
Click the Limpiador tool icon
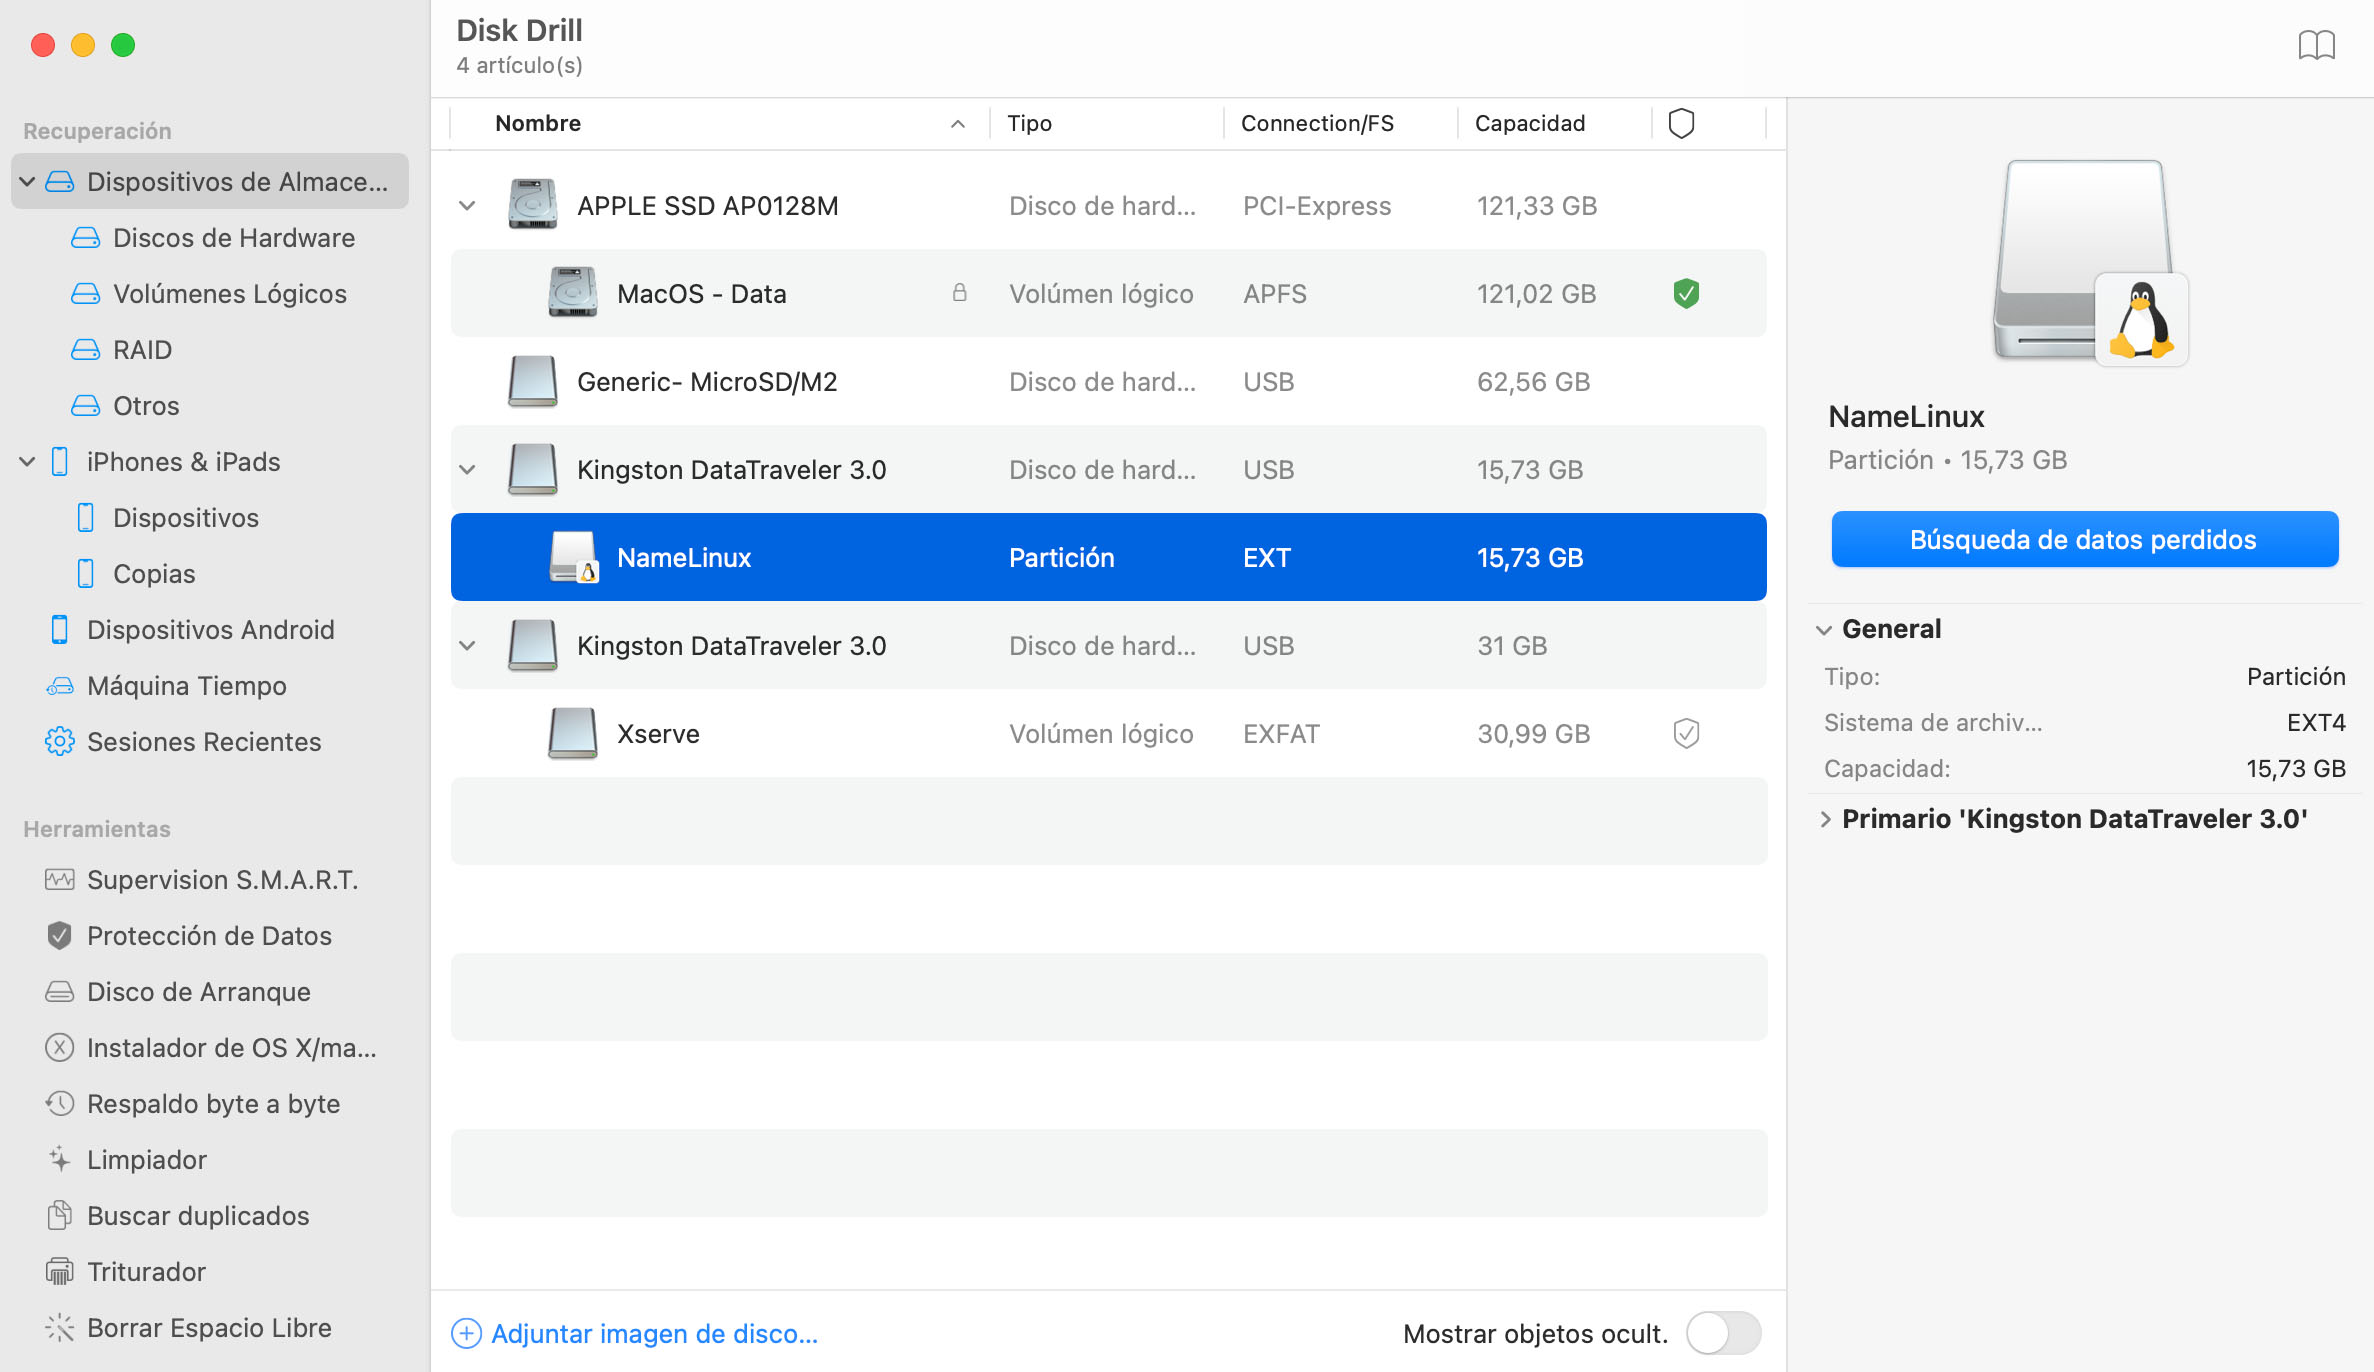(x=59, y=1160)
